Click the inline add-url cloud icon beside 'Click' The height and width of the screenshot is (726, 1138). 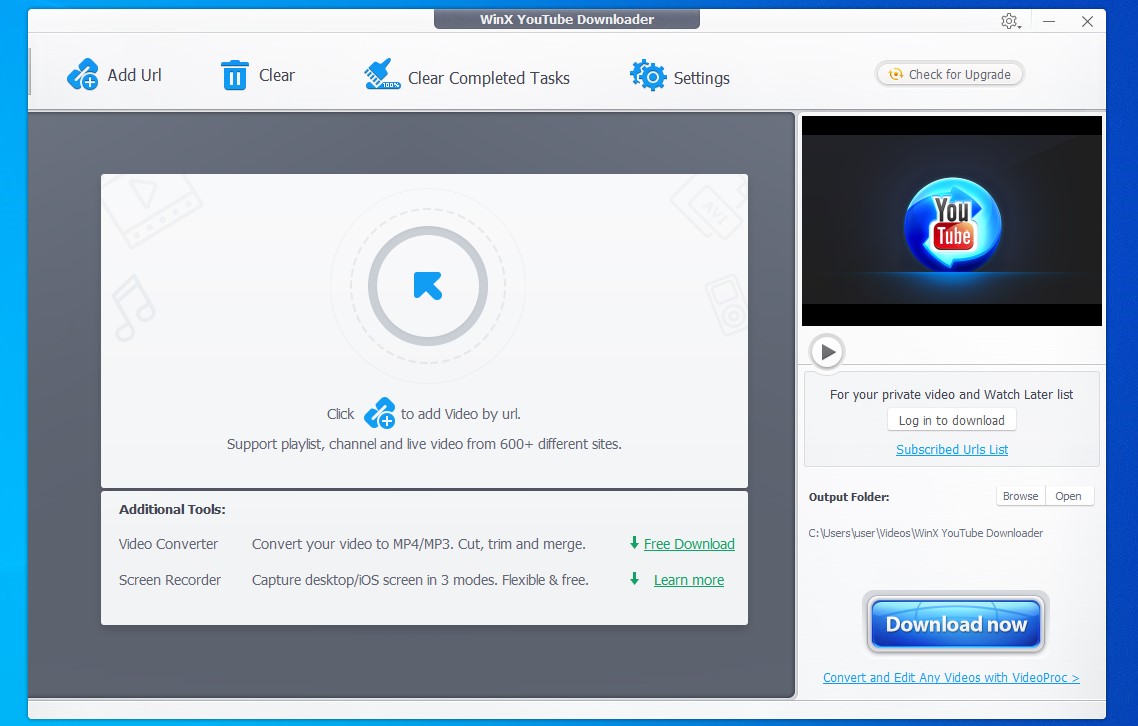pyautogui.click(x=380, y=413)
